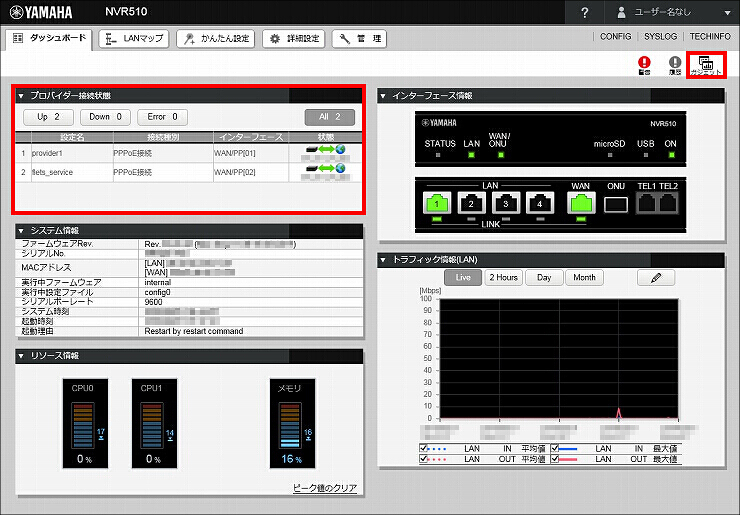The width and height of the screenshot is (740, 515).
Task: Collapse the システム情報 panel
Action: 21,231
